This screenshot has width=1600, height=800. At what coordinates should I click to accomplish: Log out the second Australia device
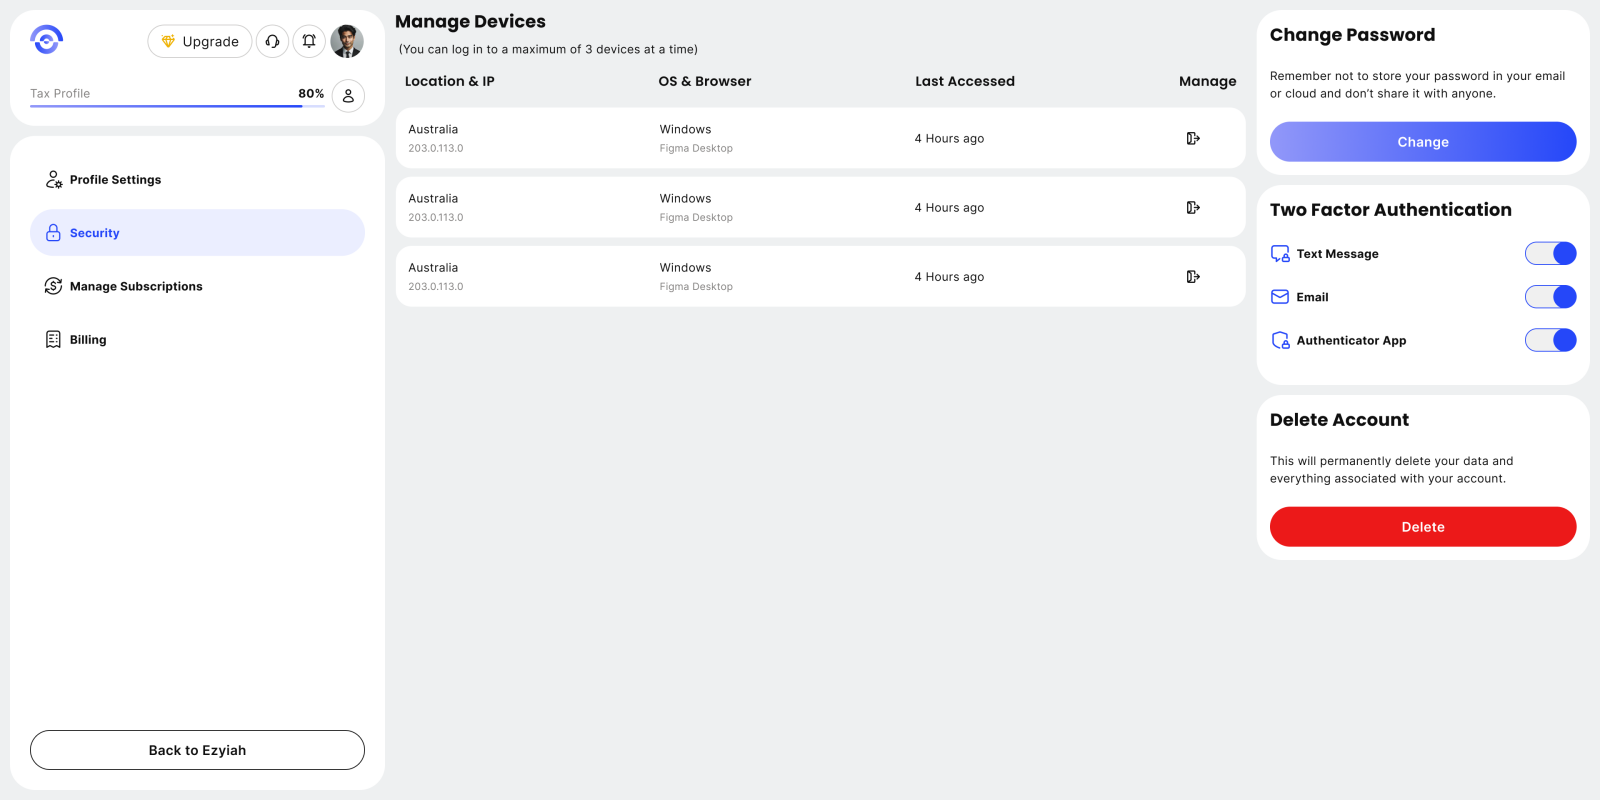click(x=1193, y=207)
